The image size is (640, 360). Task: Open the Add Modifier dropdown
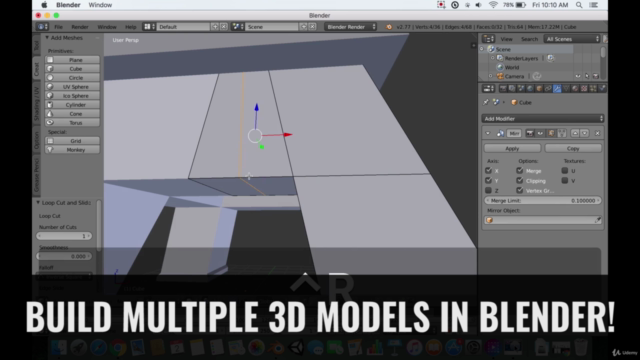(542, 119)
